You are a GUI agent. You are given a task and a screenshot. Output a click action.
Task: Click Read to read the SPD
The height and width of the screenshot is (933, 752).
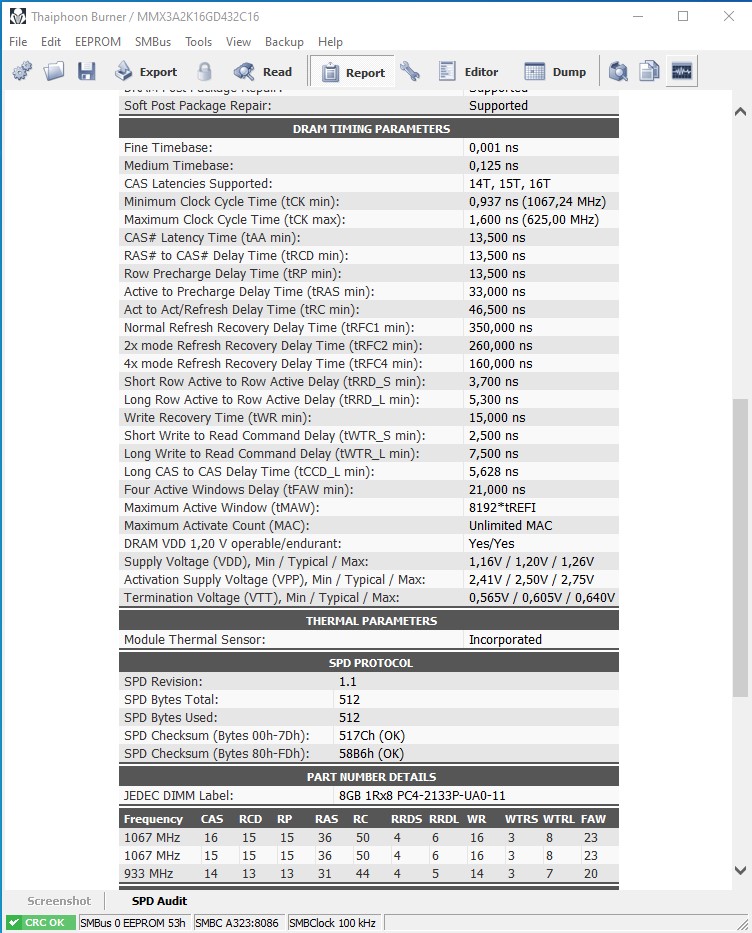tap(263, 72)
